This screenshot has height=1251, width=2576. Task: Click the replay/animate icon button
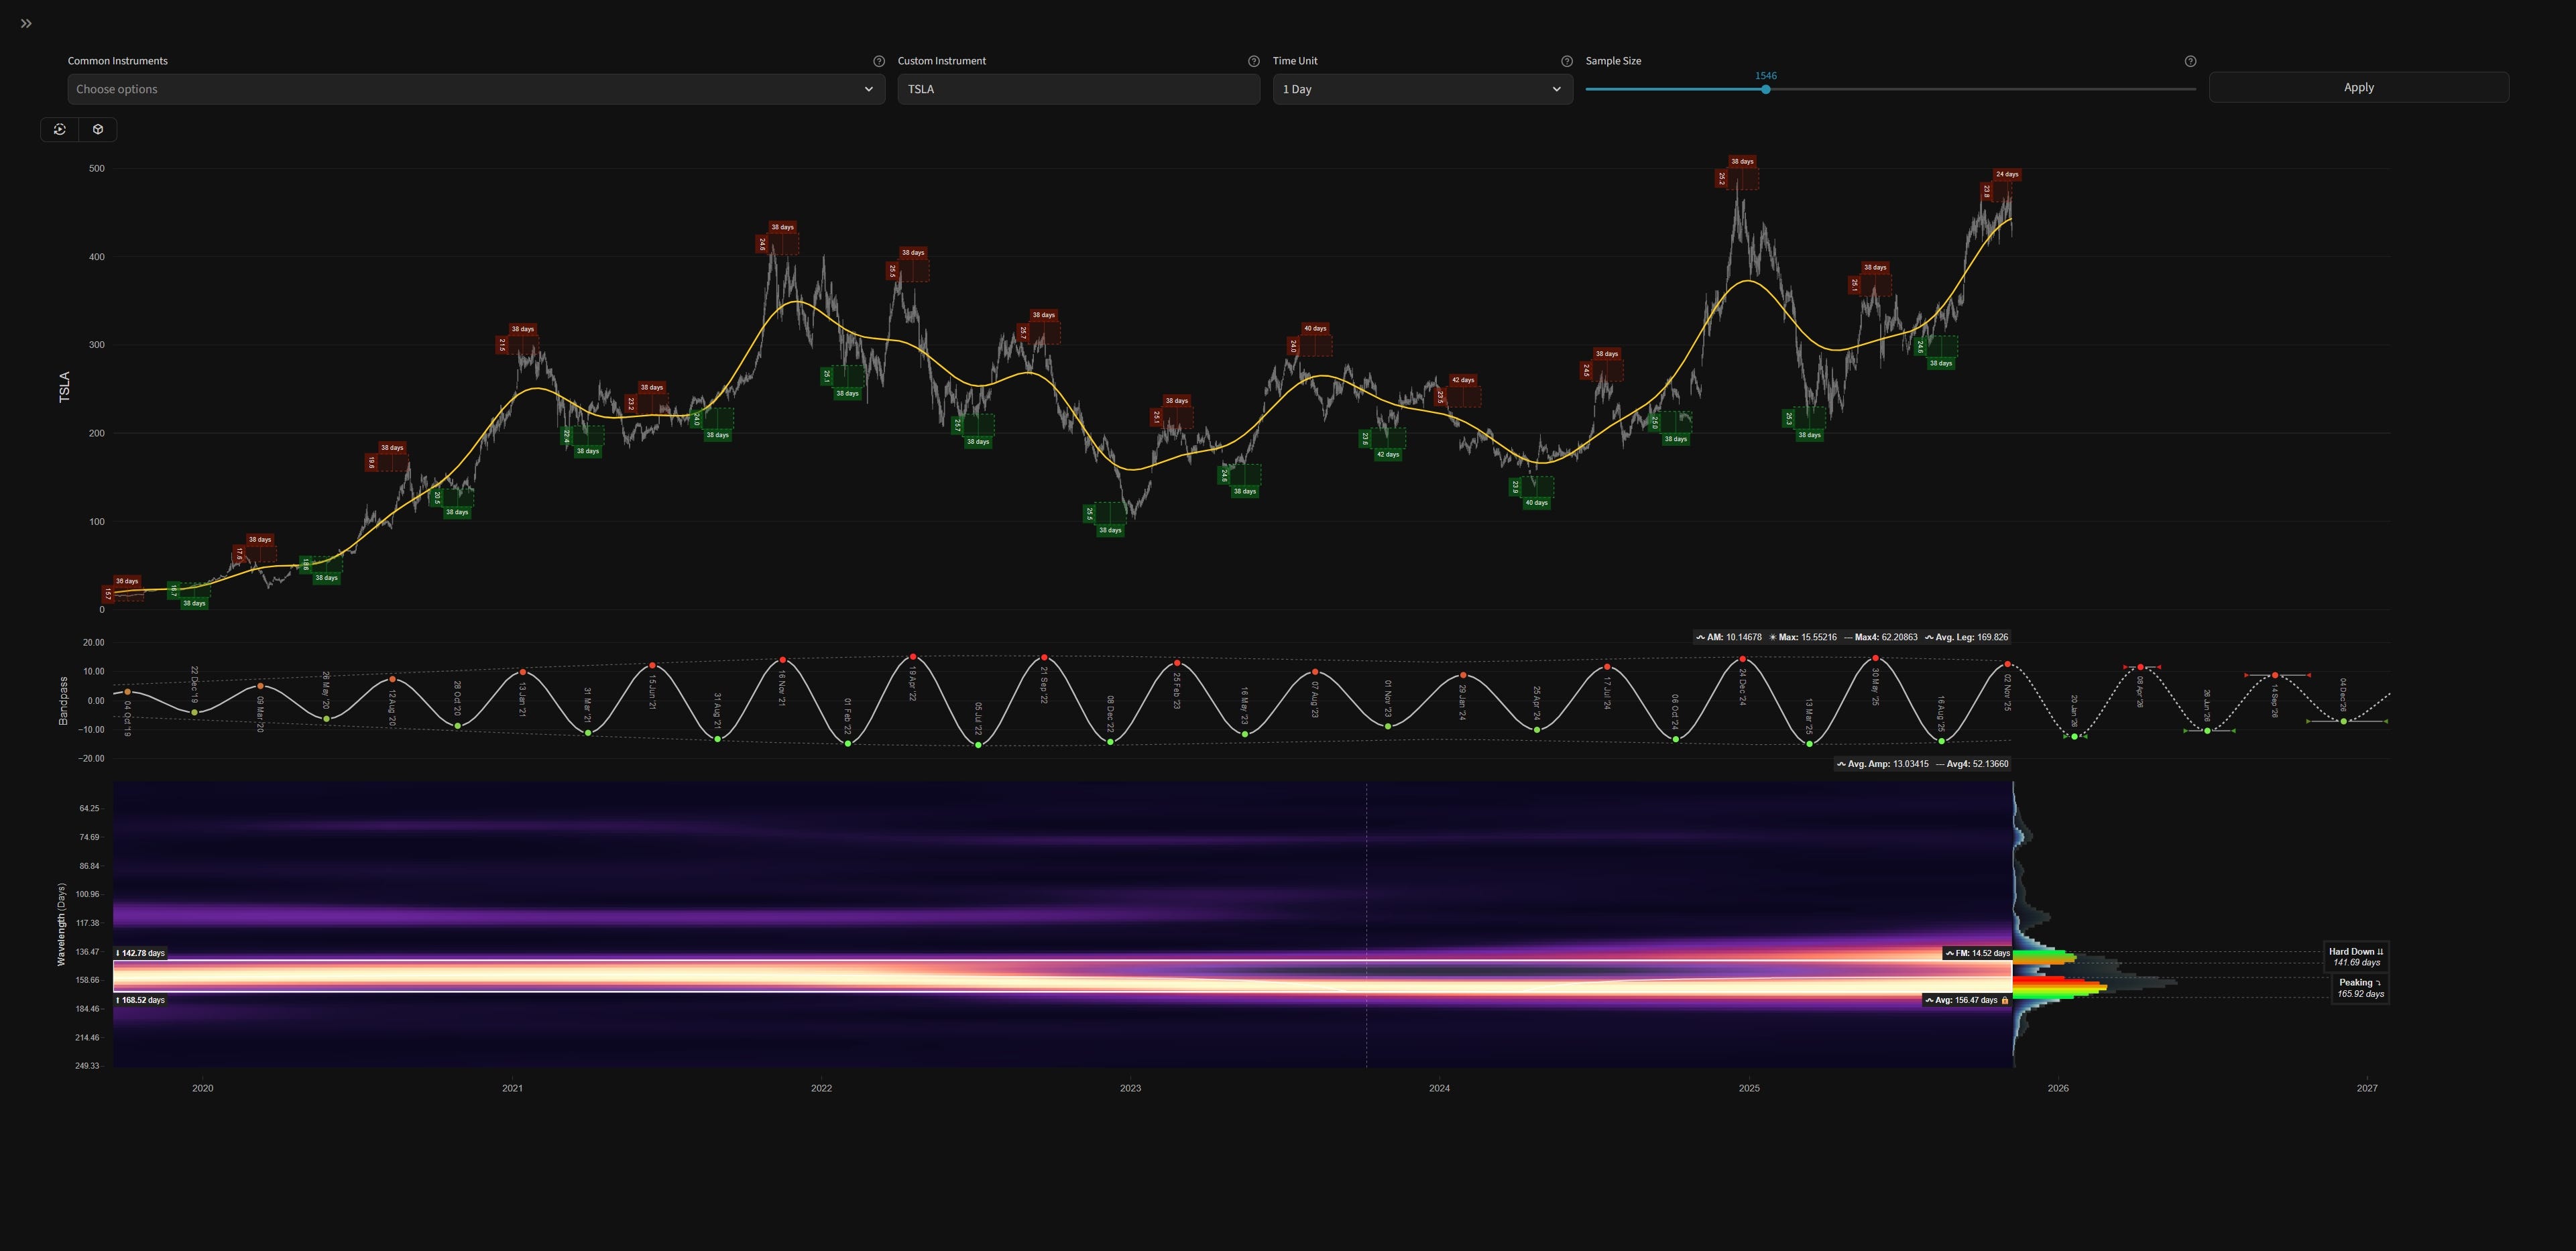coord(60,129)
